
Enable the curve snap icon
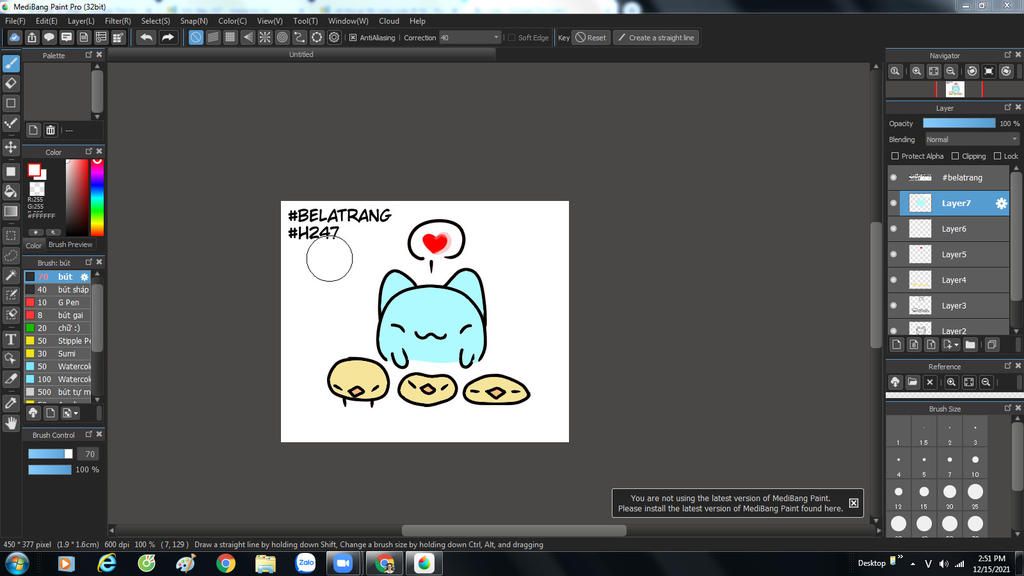point(299,37)
